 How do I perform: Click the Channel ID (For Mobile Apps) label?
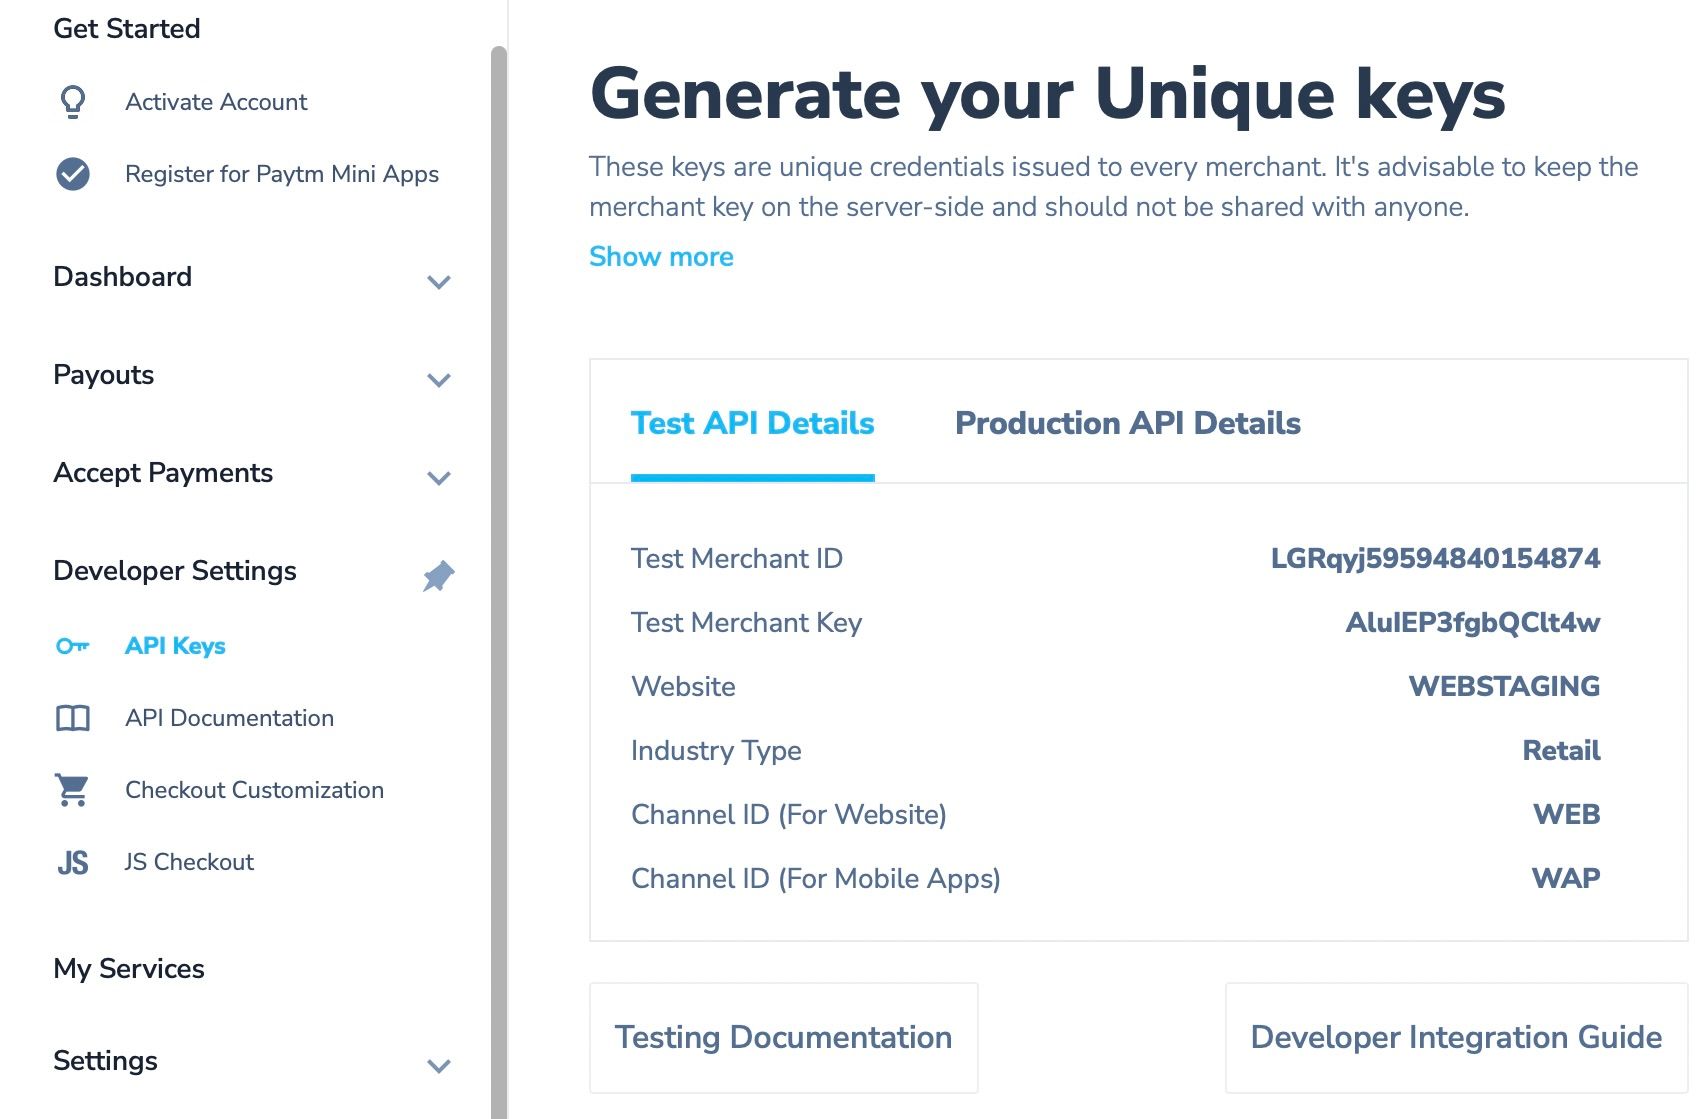pos(816,878)
